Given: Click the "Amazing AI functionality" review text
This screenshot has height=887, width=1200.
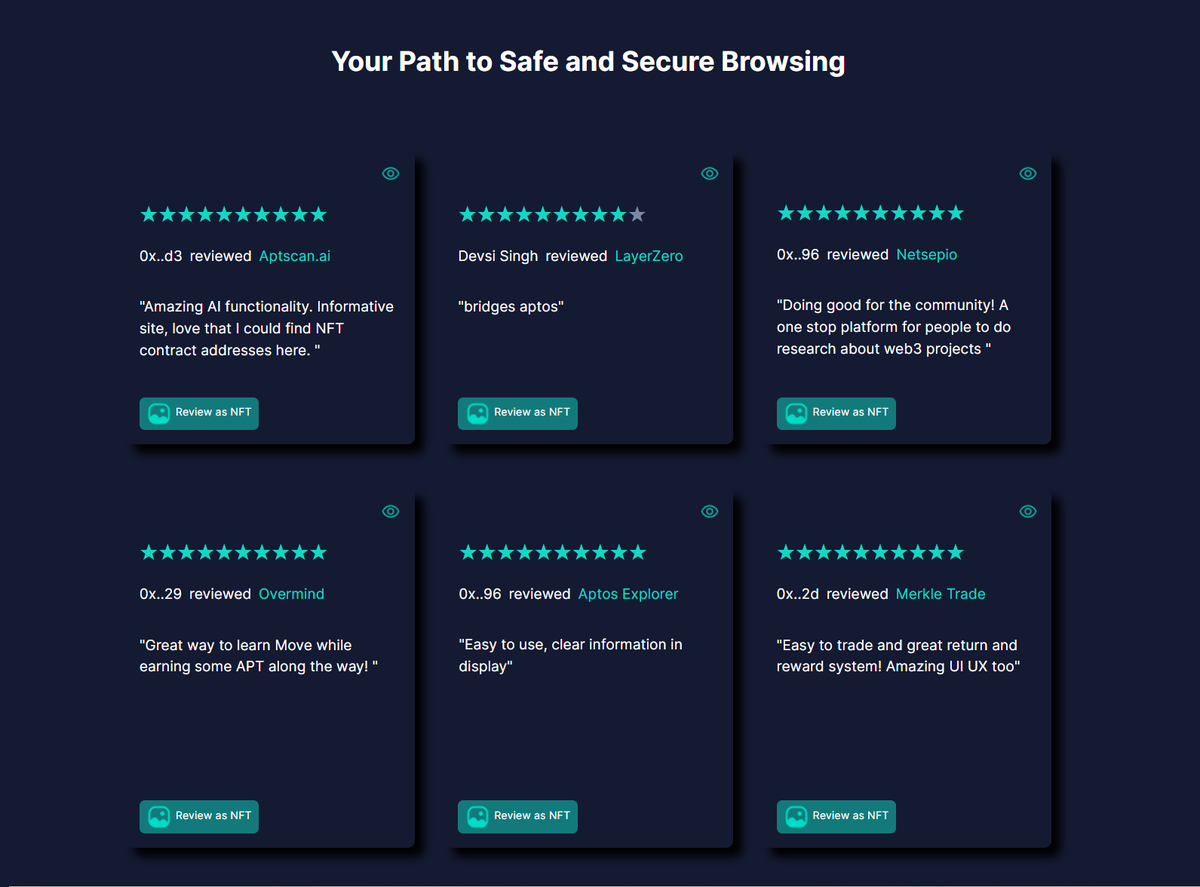Looking at the screenshot, I should click(x=267, y=329).
